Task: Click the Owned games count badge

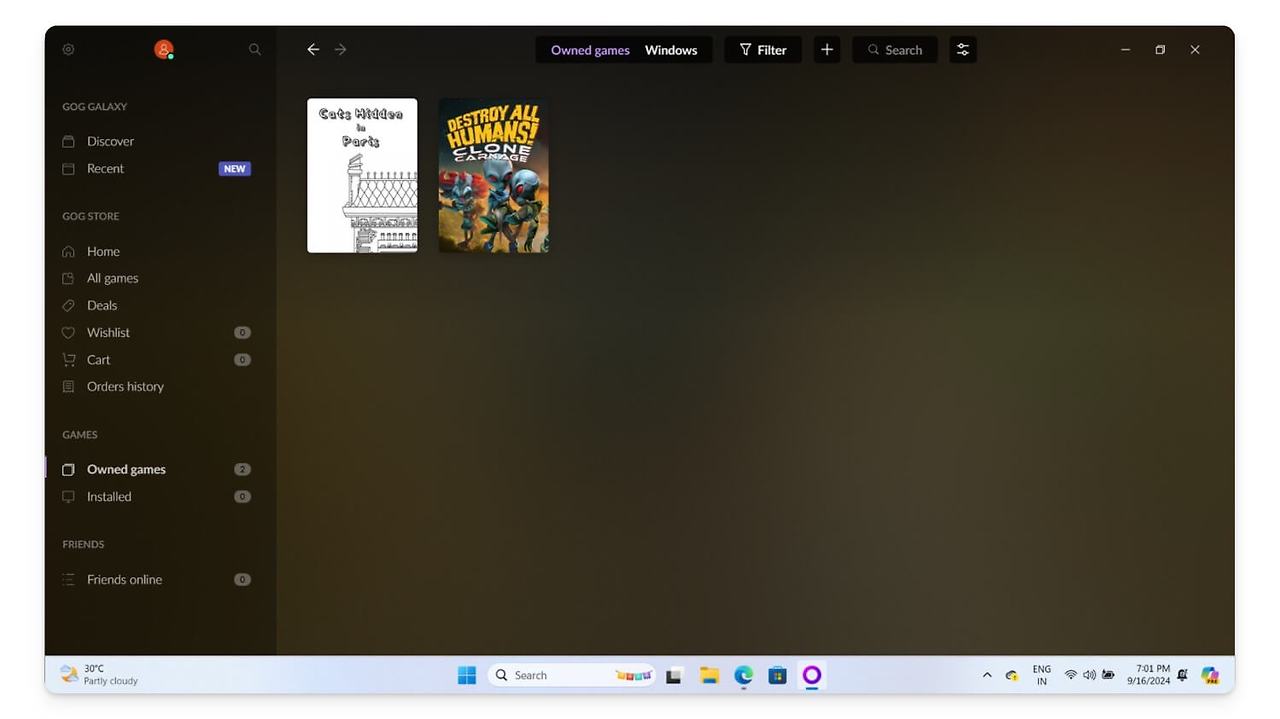Action: pos(242,469)
